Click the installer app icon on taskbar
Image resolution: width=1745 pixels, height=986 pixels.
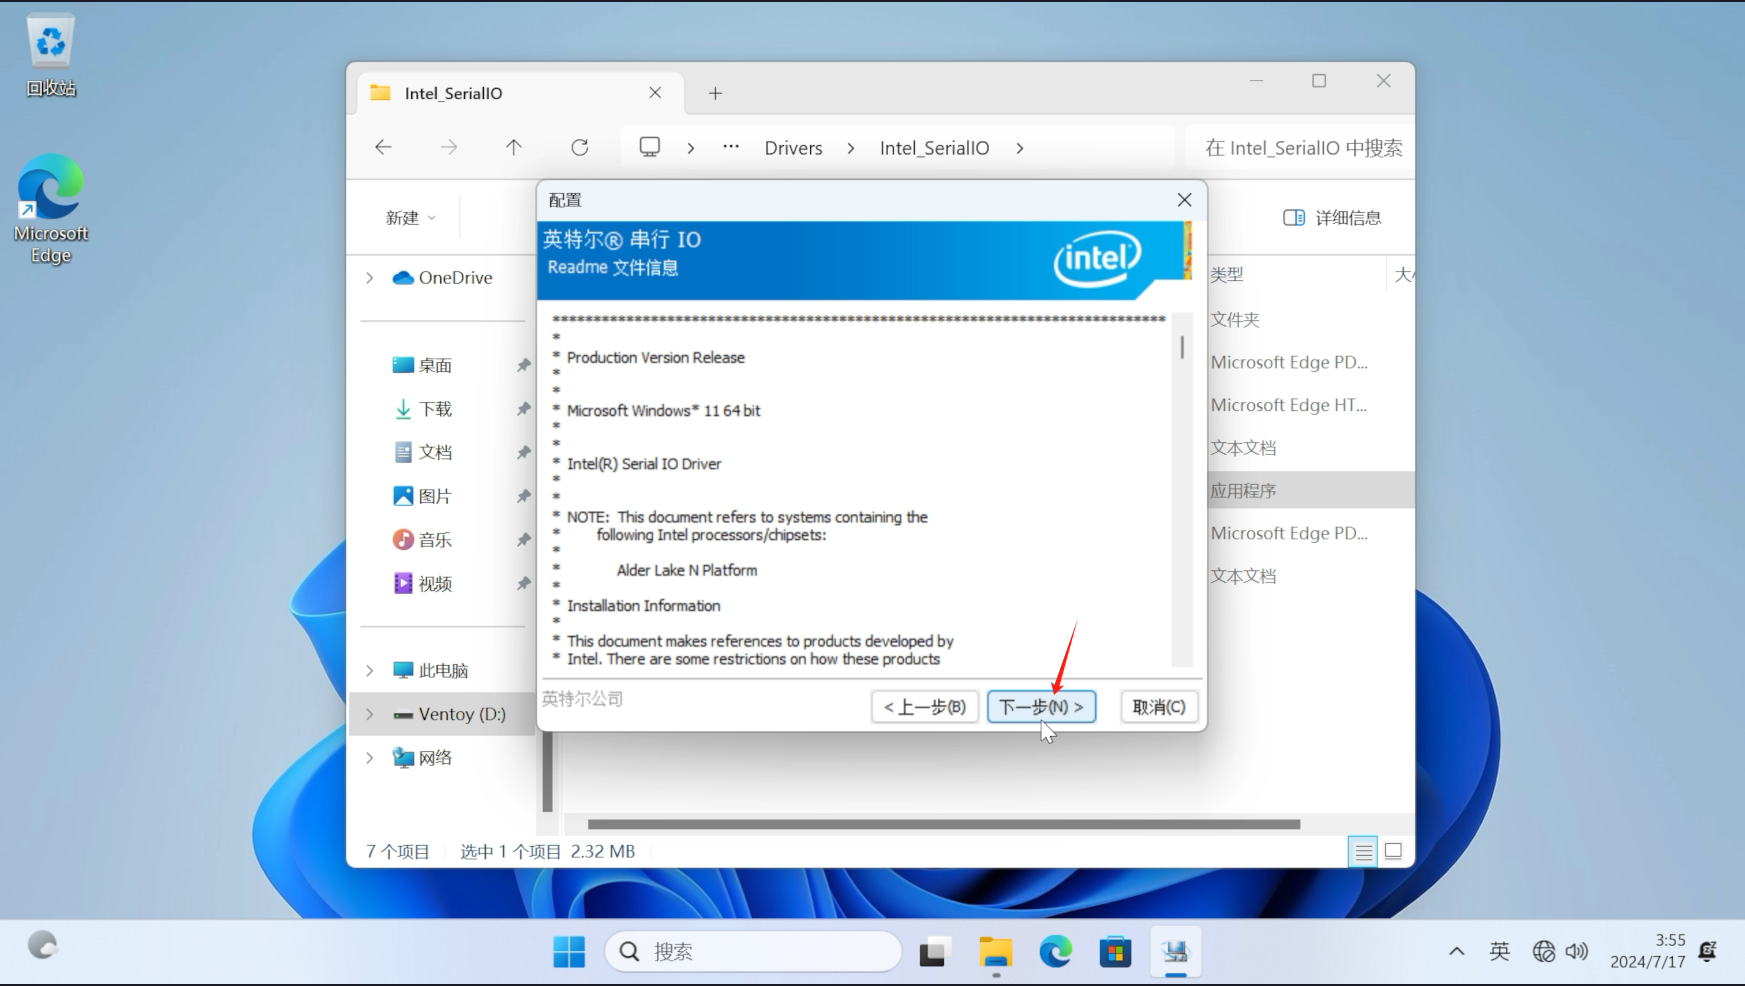1176,952
